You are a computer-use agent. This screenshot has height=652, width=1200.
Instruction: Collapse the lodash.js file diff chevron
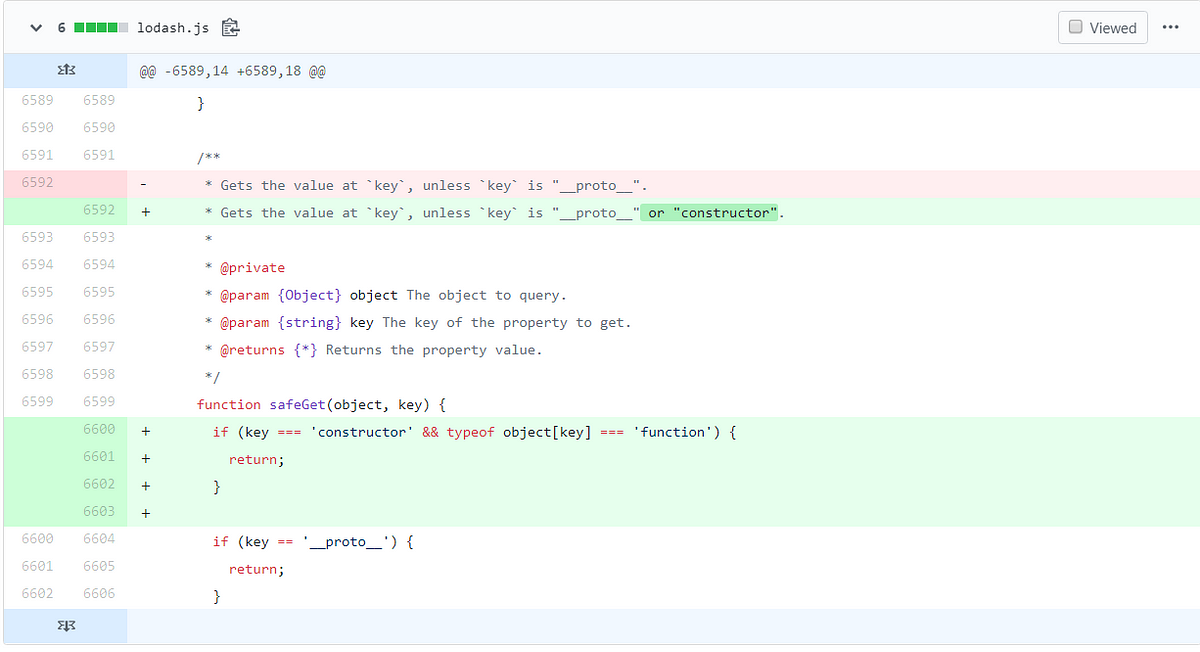tap(36, 28)
